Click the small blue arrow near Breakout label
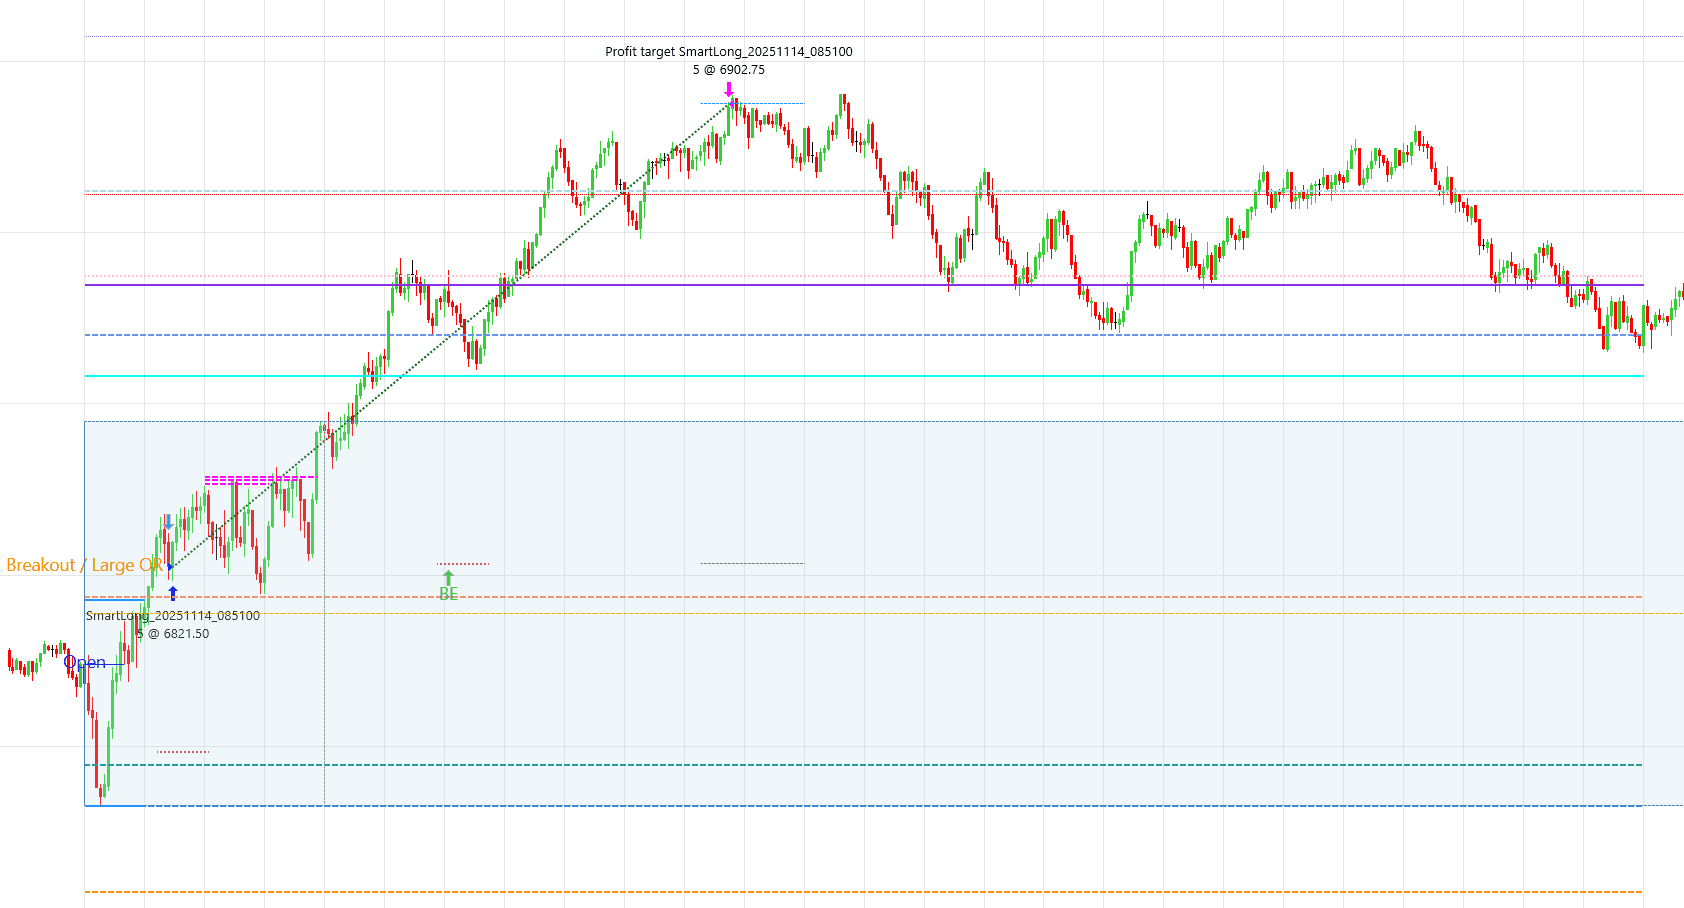 170,567
